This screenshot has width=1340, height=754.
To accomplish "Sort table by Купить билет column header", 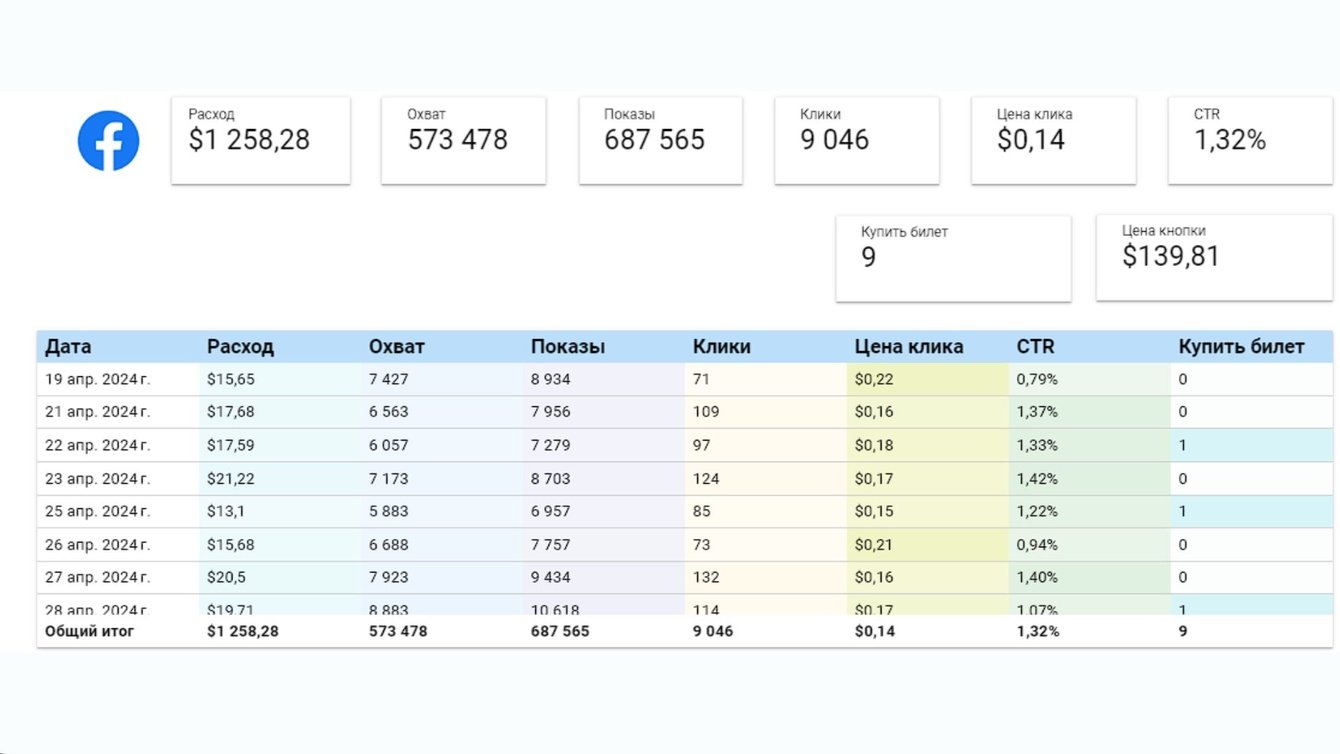I will [1241, 347].
